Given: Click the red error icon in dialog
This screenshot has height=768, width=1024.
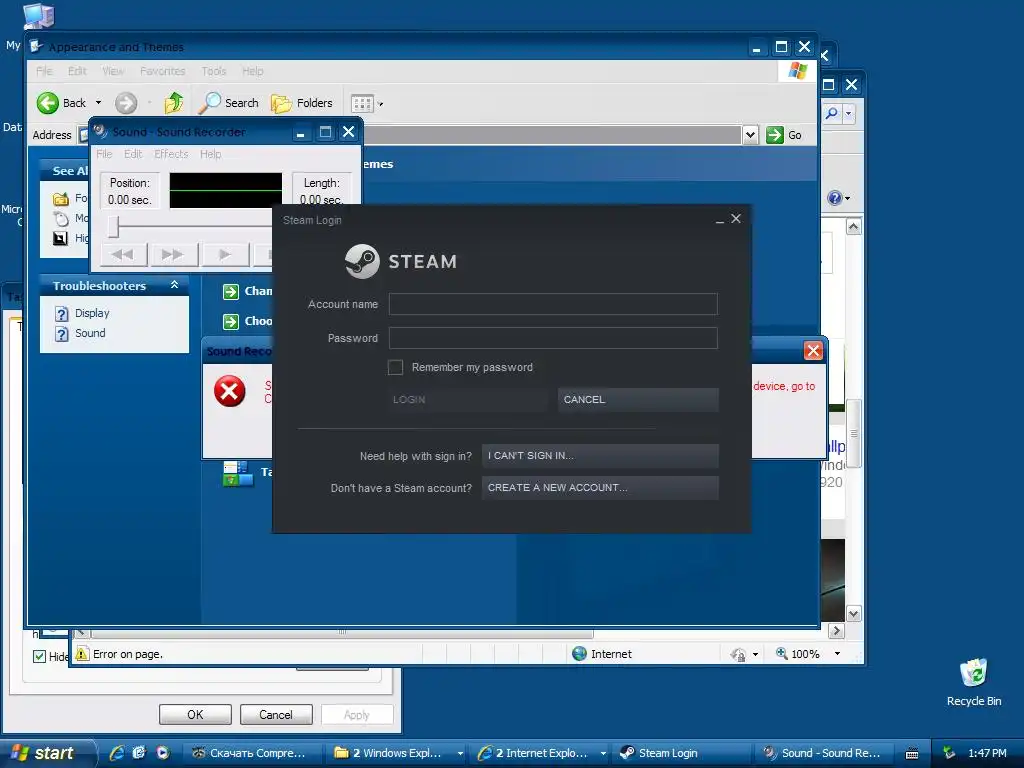Looking at the screenshot, I should click(230, 391).
